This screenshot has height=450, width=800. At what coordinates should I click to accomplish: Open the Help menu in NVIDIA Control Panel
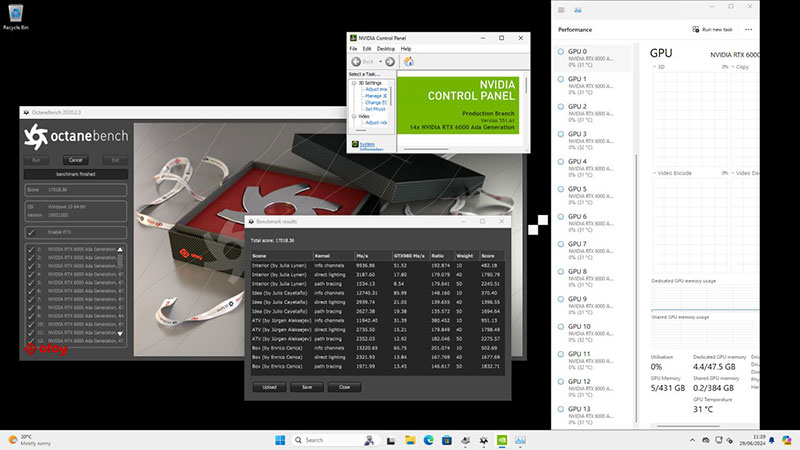point(408,48)
